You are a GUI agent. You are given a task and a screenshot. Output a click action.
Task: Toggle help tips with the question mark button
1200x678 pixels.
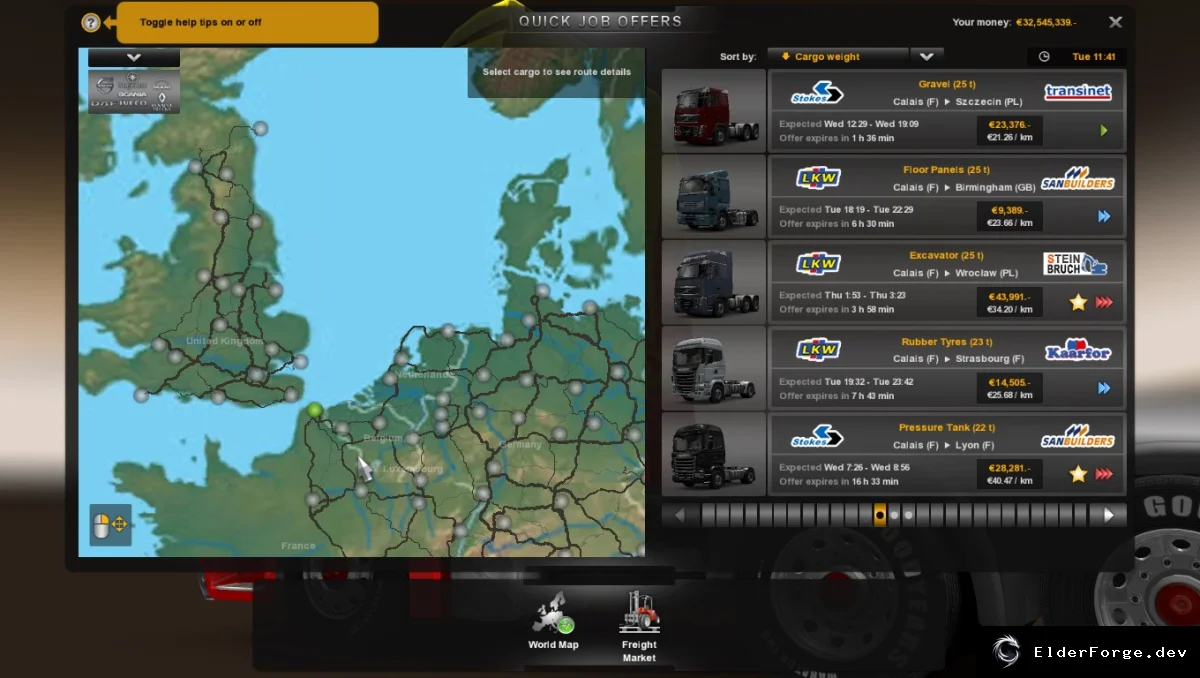click(91, 22)
